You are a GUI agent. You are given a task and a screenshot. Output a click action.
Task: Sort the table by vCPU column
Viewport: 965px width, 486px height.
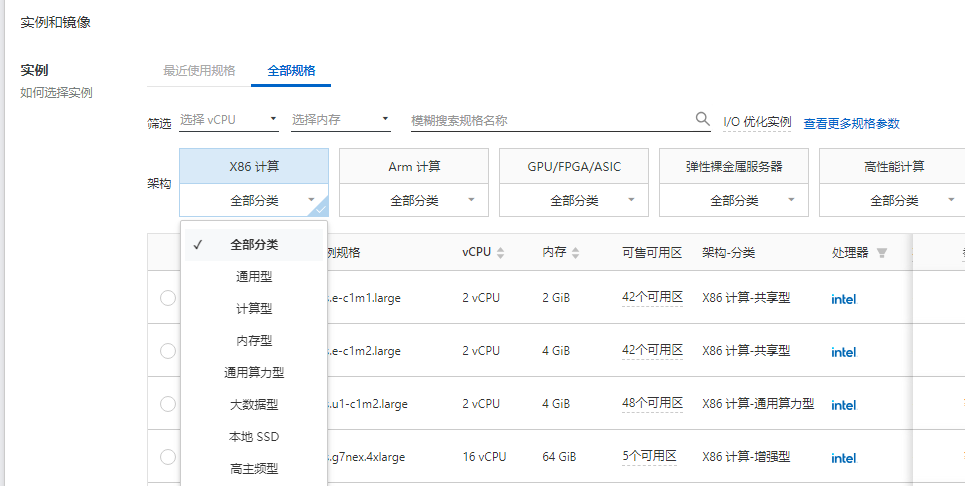pos(501,253)
